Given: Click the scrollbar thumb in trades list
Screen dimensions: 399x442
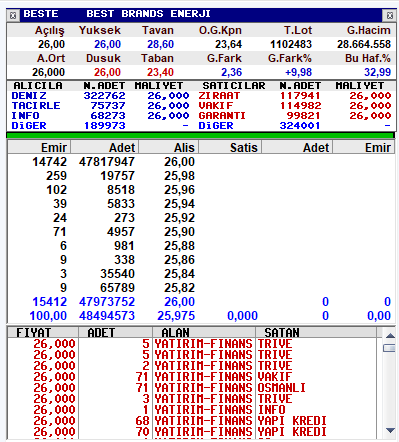Looking at the screenshot, I should coord(390,348).
